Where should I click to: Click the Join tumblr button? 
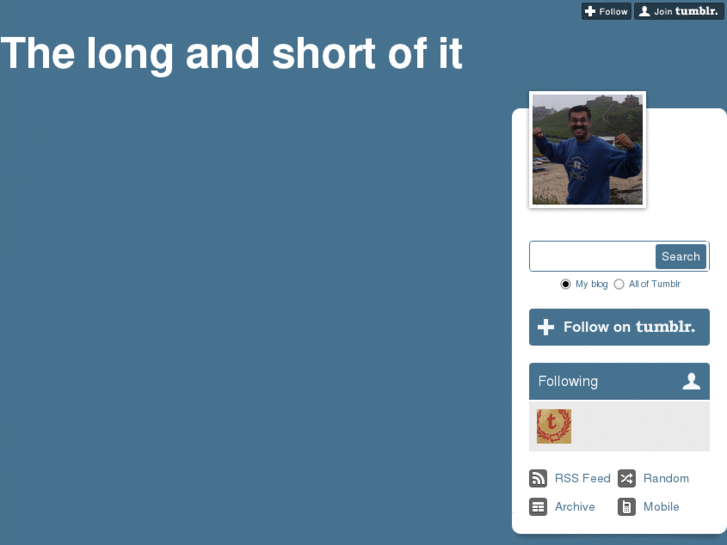point(679,11)
